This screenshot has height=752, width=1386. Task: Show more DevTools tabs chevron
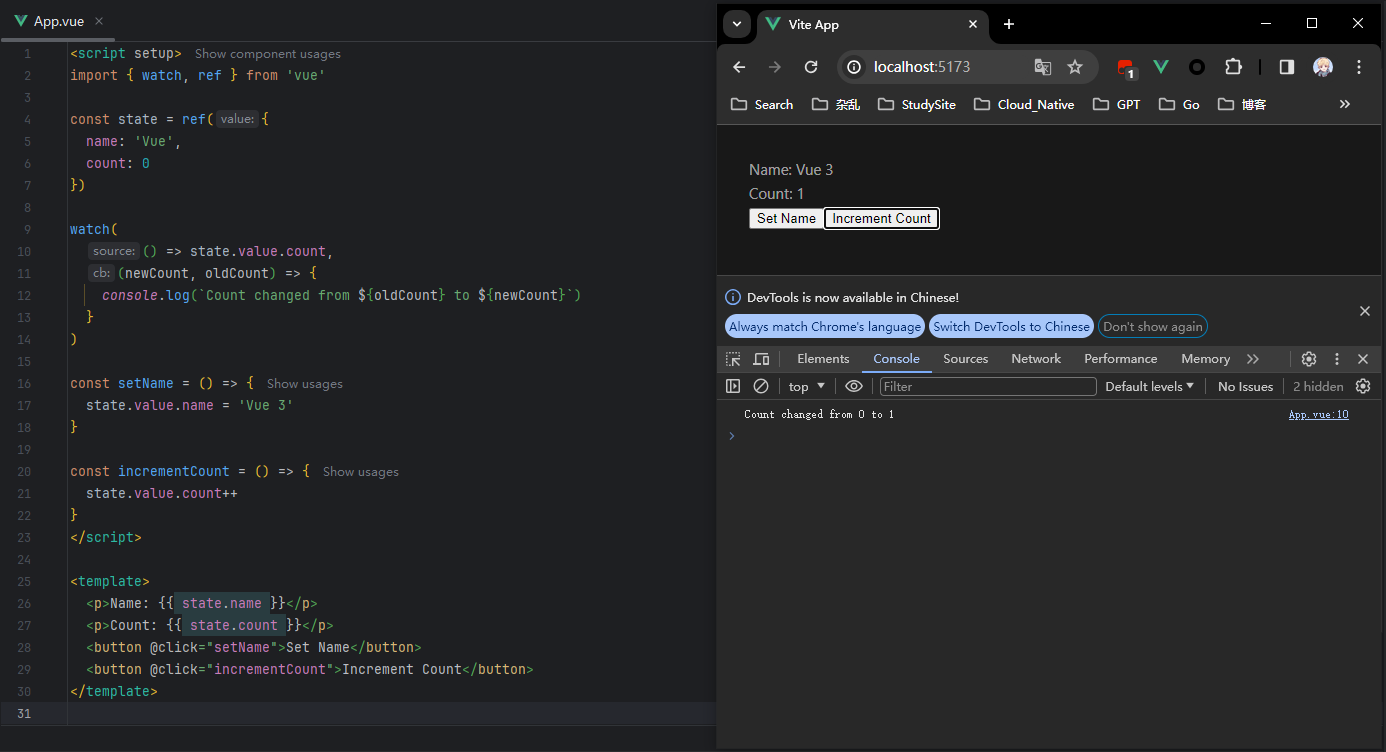(x=1253, y=359)
